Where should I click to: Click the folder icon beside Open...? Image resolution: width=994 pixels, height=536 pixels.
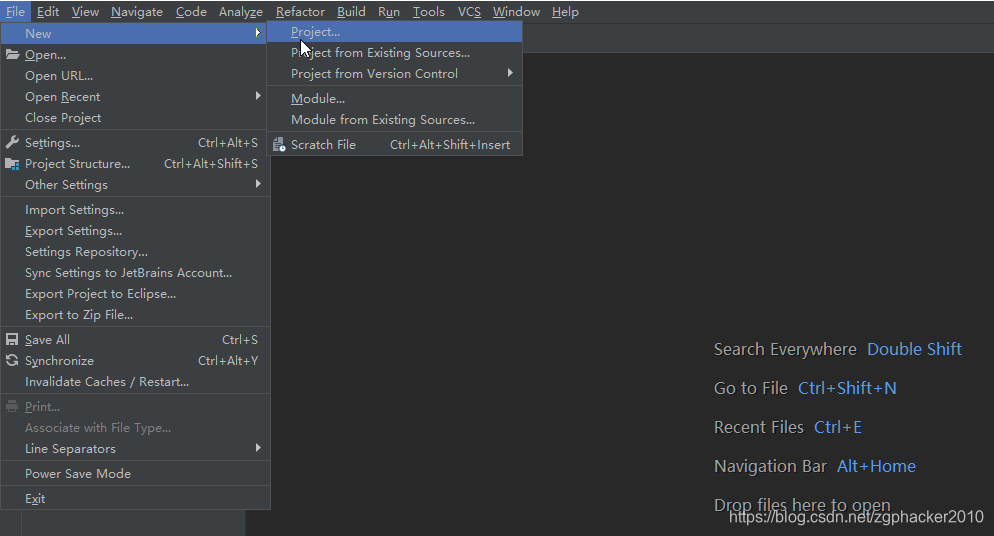tap(12, 54)
